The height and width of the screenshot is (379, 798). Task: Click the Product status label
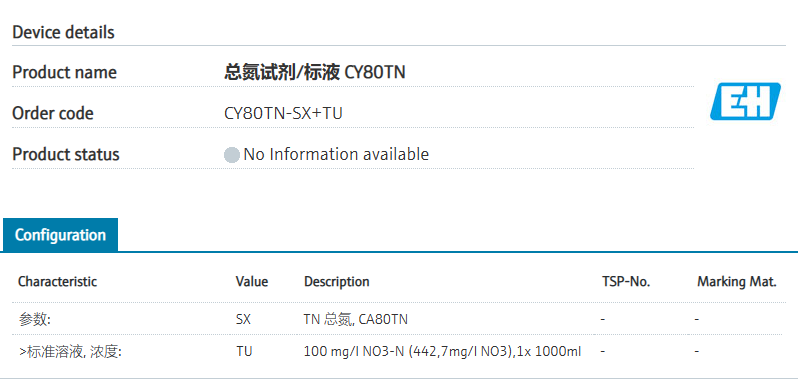click(66, 154)
